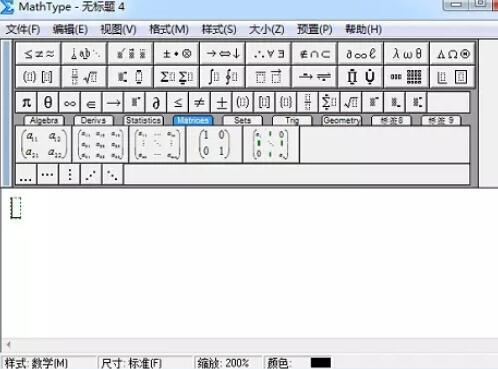
Task: Insert the diagonal matrix template
Action: pyautogui.click(x=271, y=144)
